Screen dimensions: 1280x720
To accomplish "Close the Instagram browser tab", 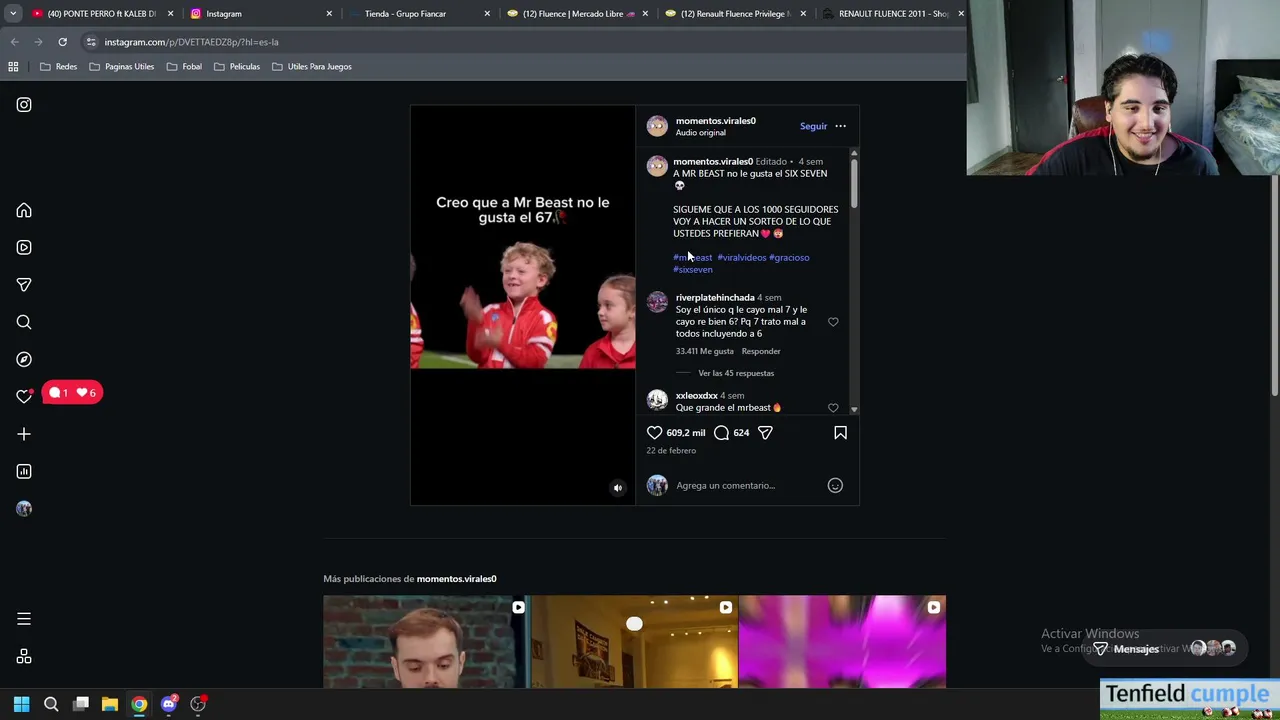I will [328, 14].
